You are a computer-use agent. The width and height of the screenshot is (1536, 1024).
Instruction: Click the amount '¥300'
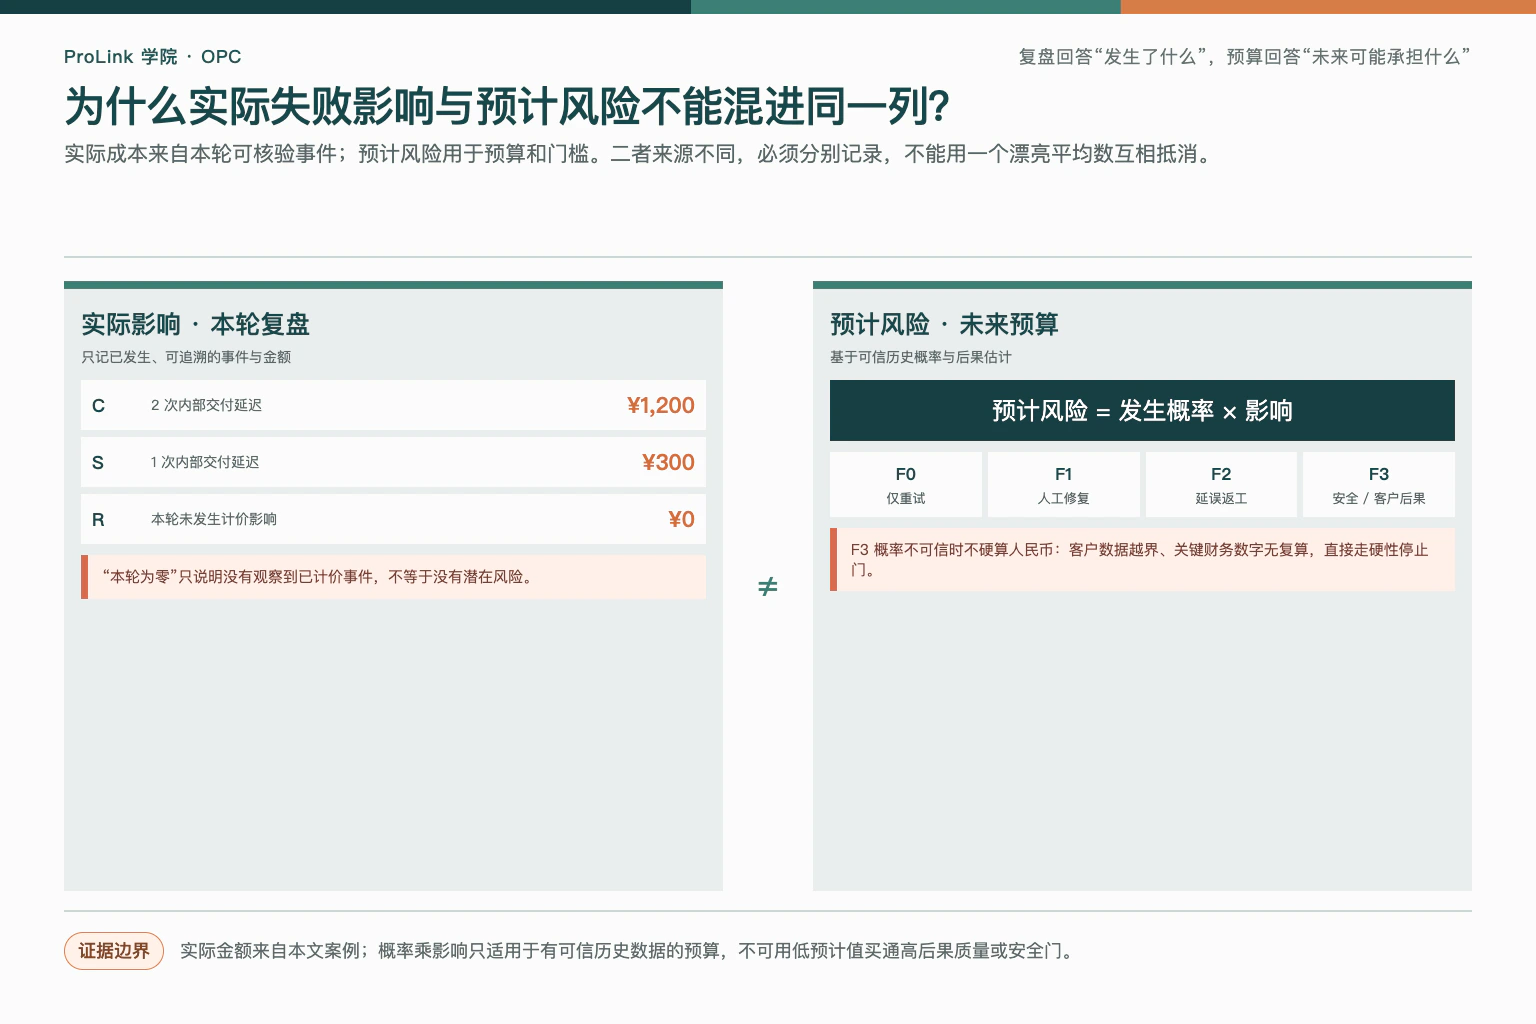(x=668, y=462)
